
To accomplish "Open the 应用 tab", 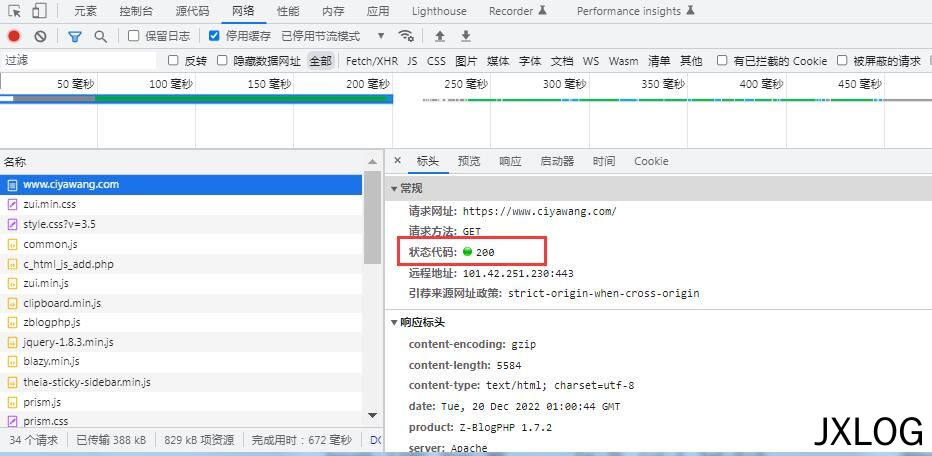I will click(x=378, y=11).
